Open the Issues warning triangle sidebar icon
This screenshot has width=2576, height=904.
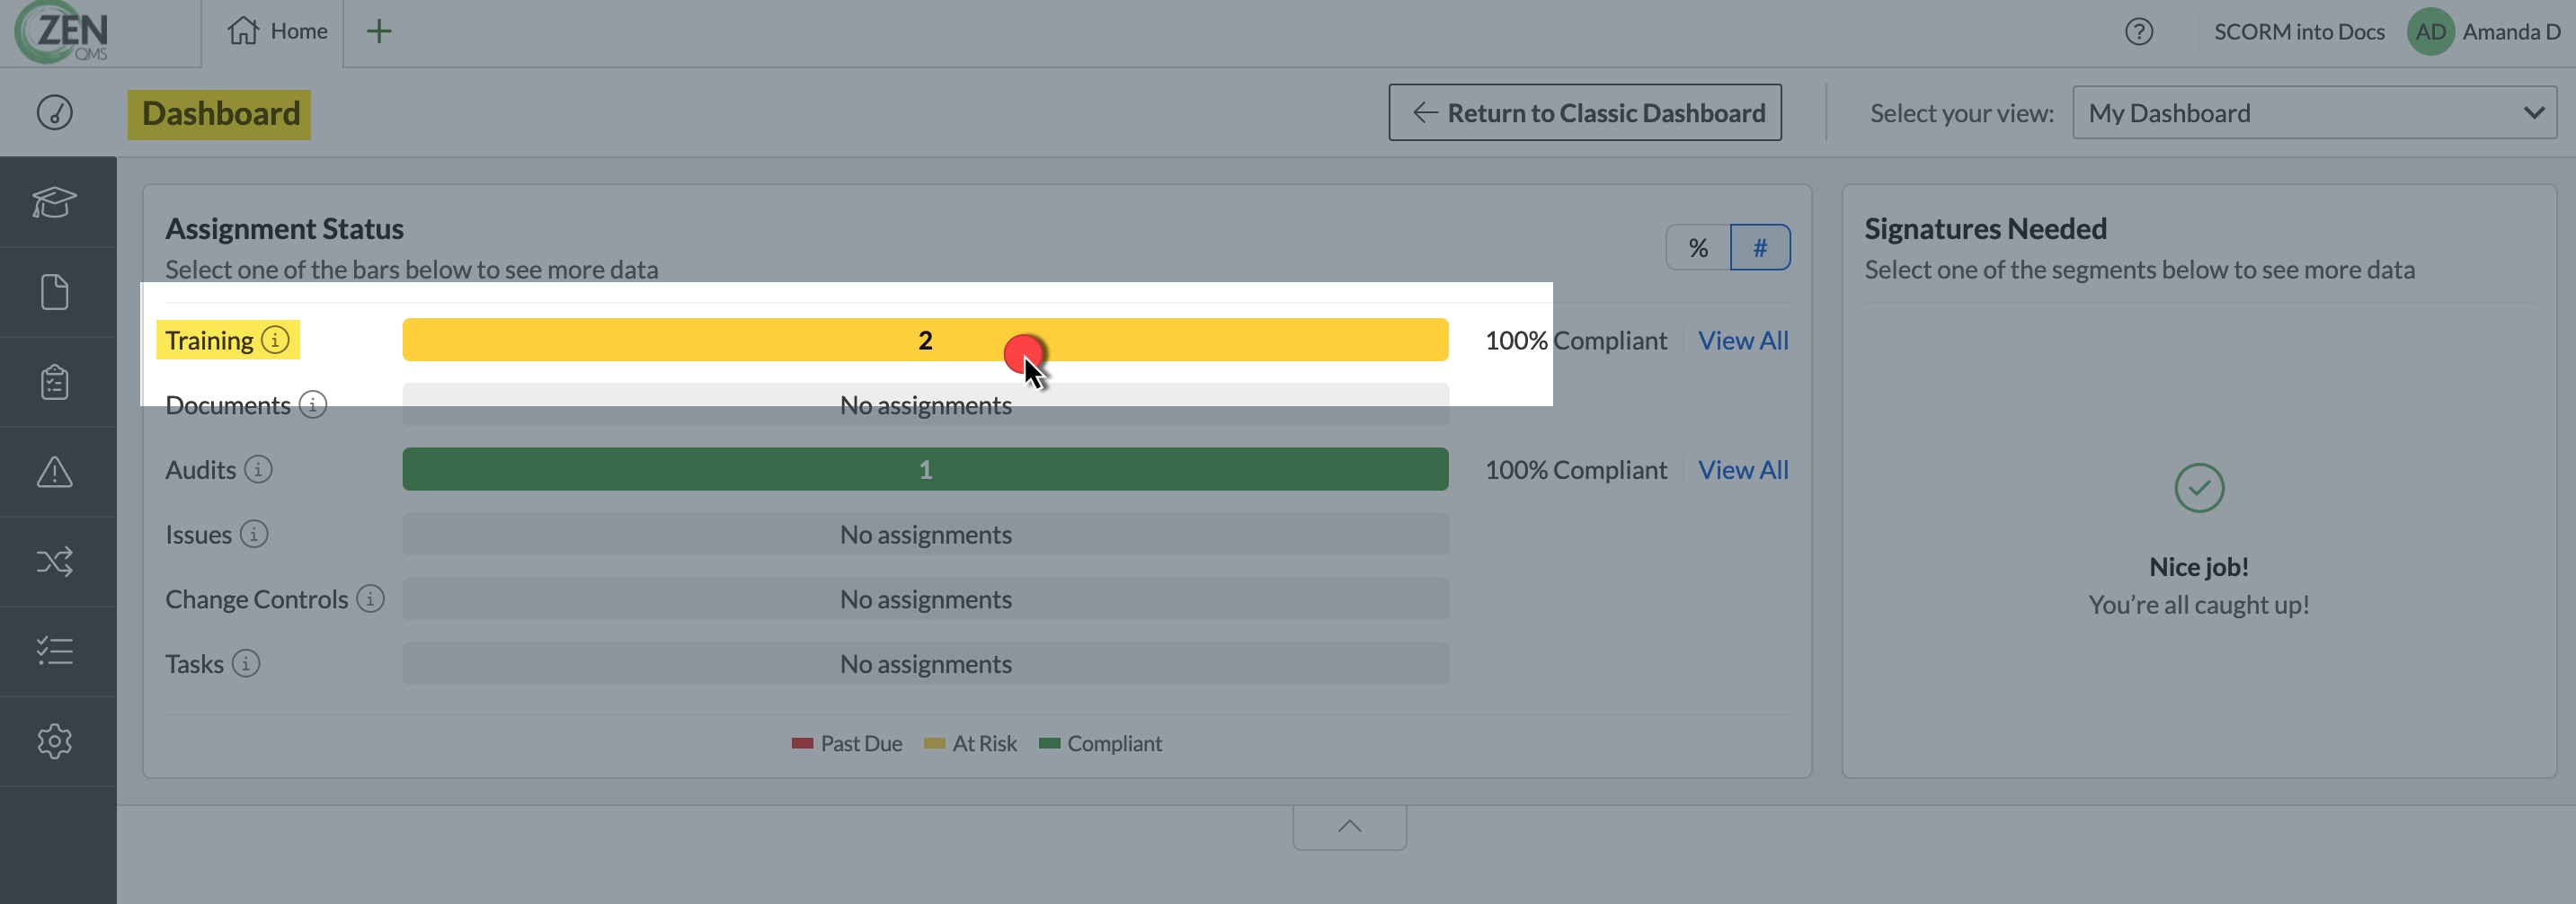(x=55, y=471)
